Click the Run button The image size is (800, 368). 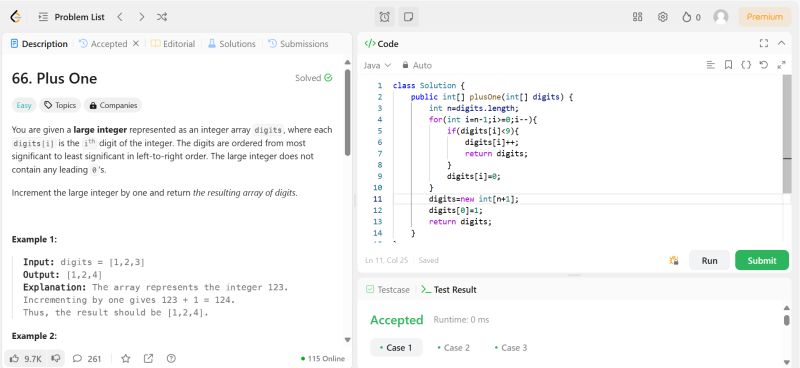709,260
